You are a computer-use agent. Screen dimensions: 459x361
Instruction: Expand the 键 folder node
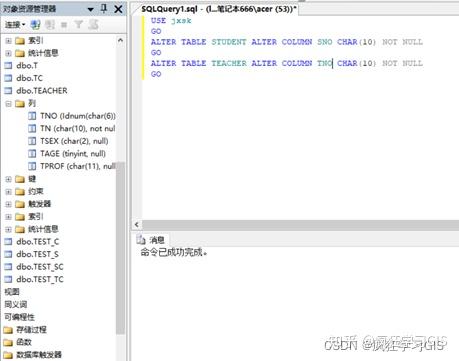[x=8, y=179]
